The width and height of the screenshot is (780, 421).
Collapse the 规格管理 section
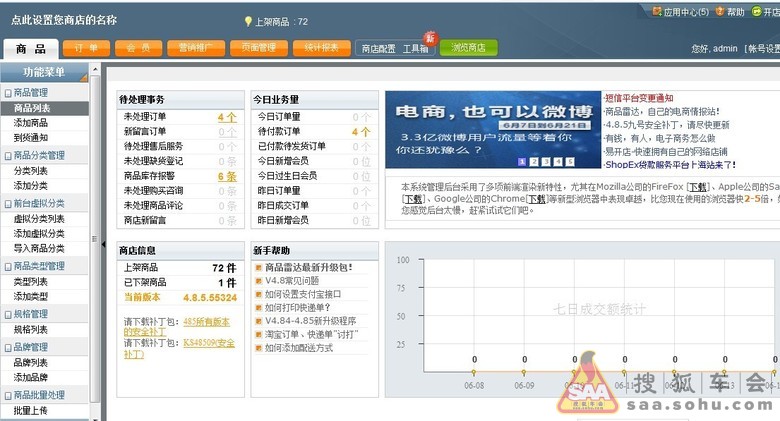(x=8, y=315)
